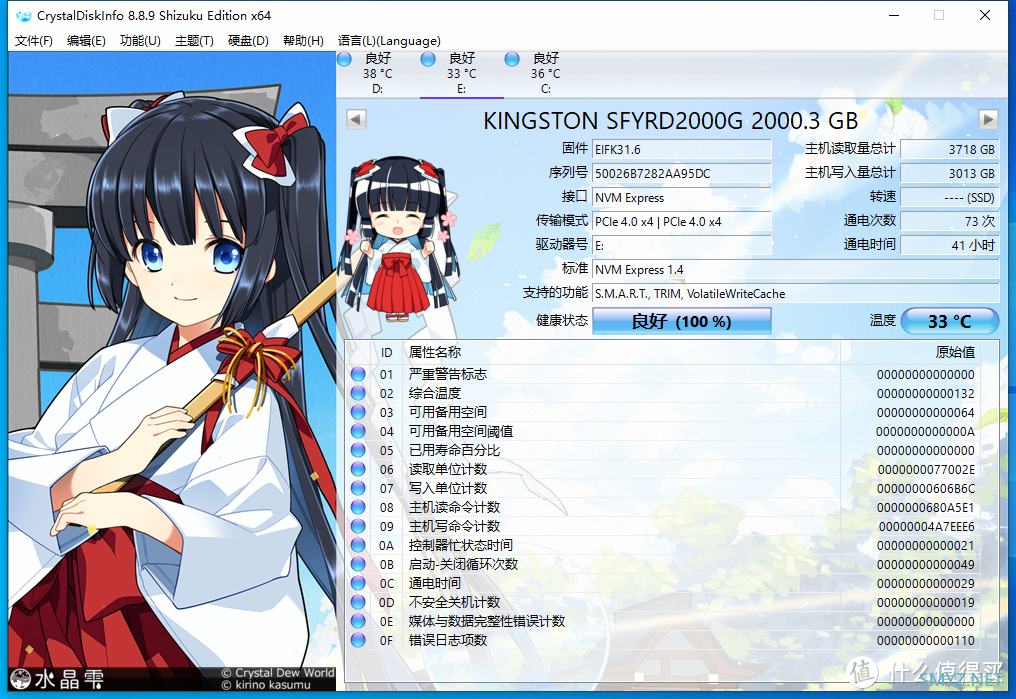Click status orb for attribute 05 已用寿命百分比
The width and height of the screenshot is (1016, 699).
coord(358,450)
